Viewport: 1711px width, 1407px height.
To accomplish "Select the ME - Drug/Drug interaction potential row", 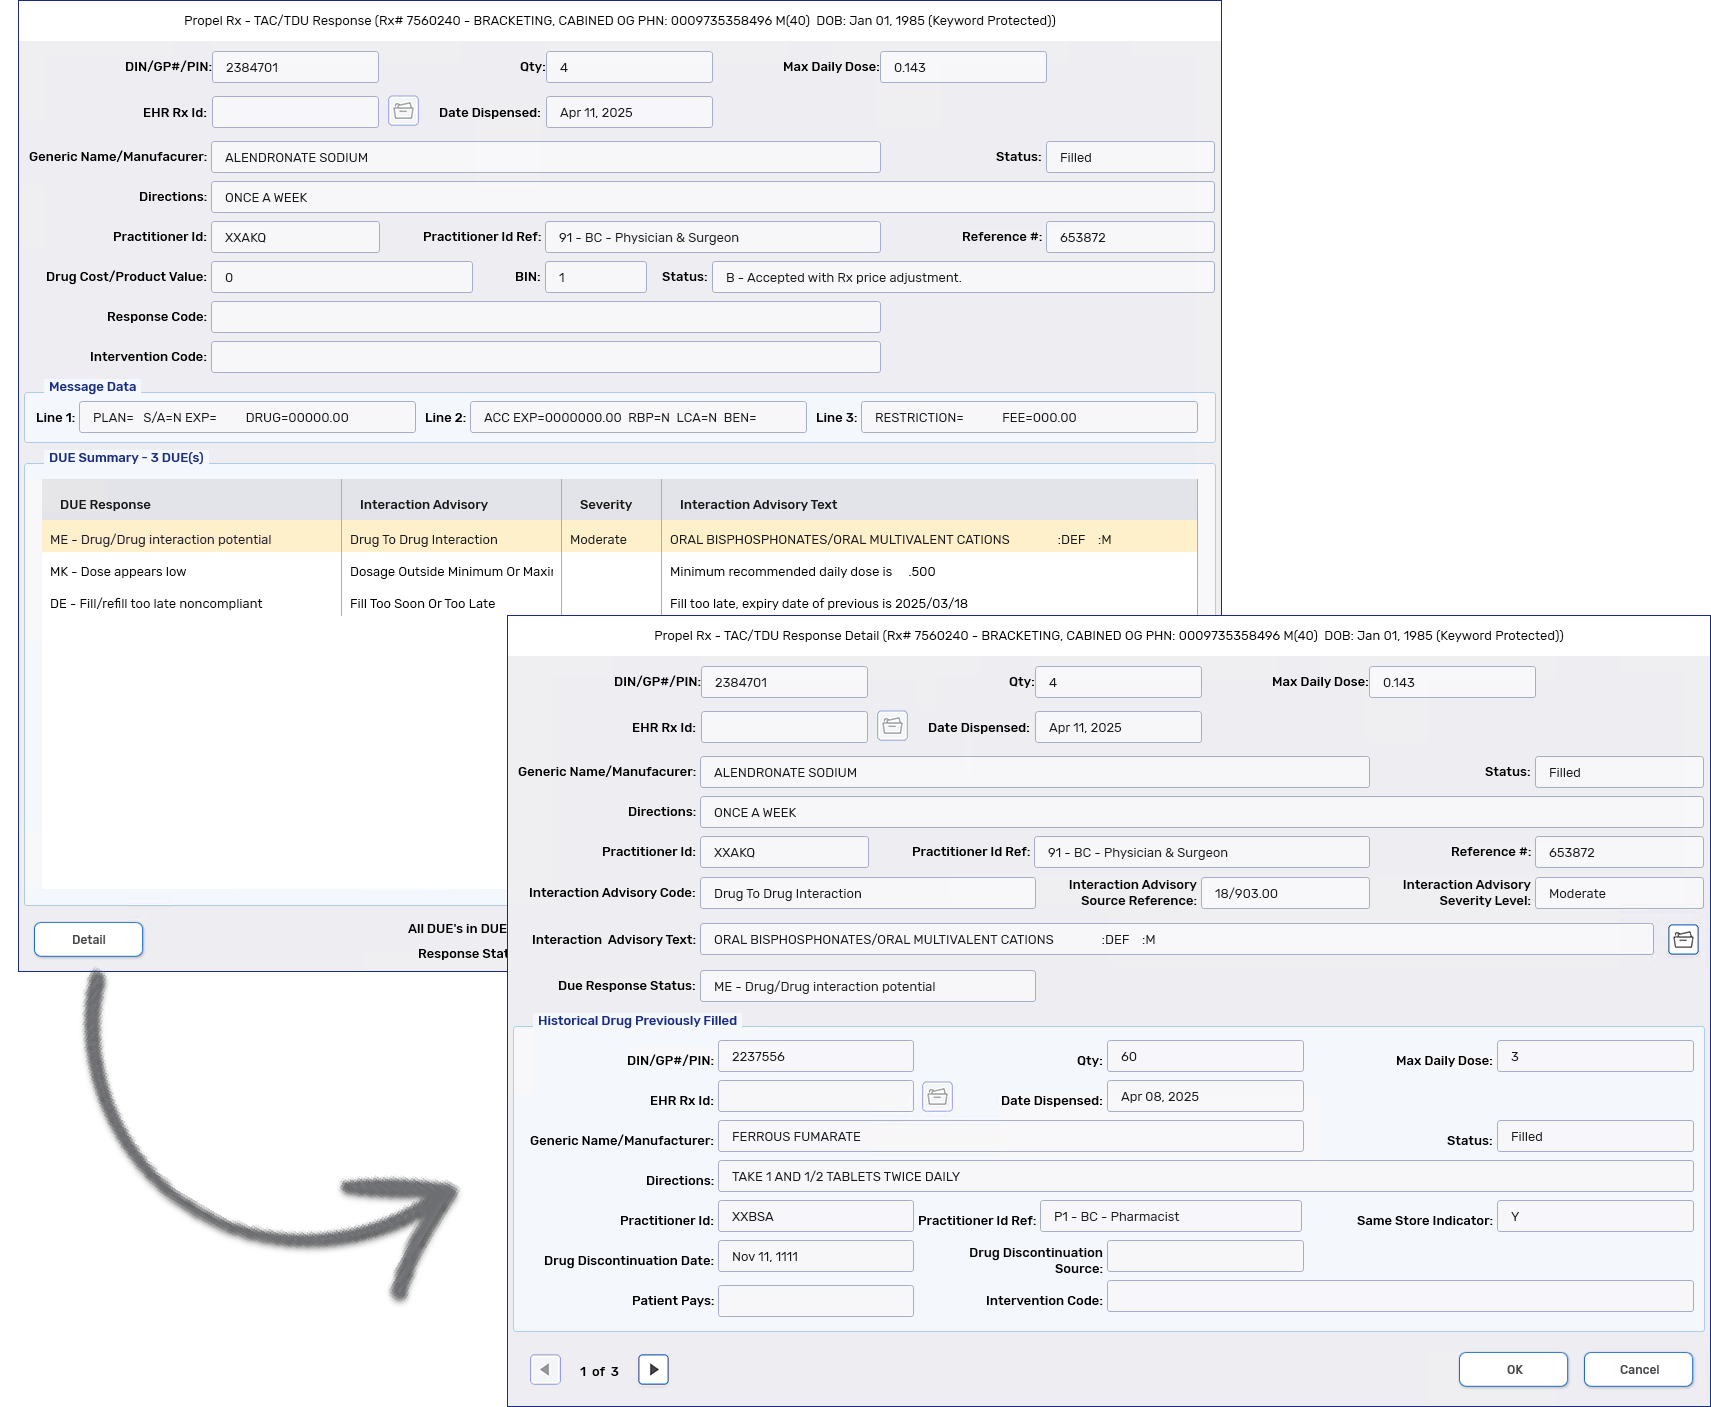I will click(x=161, y=539).
